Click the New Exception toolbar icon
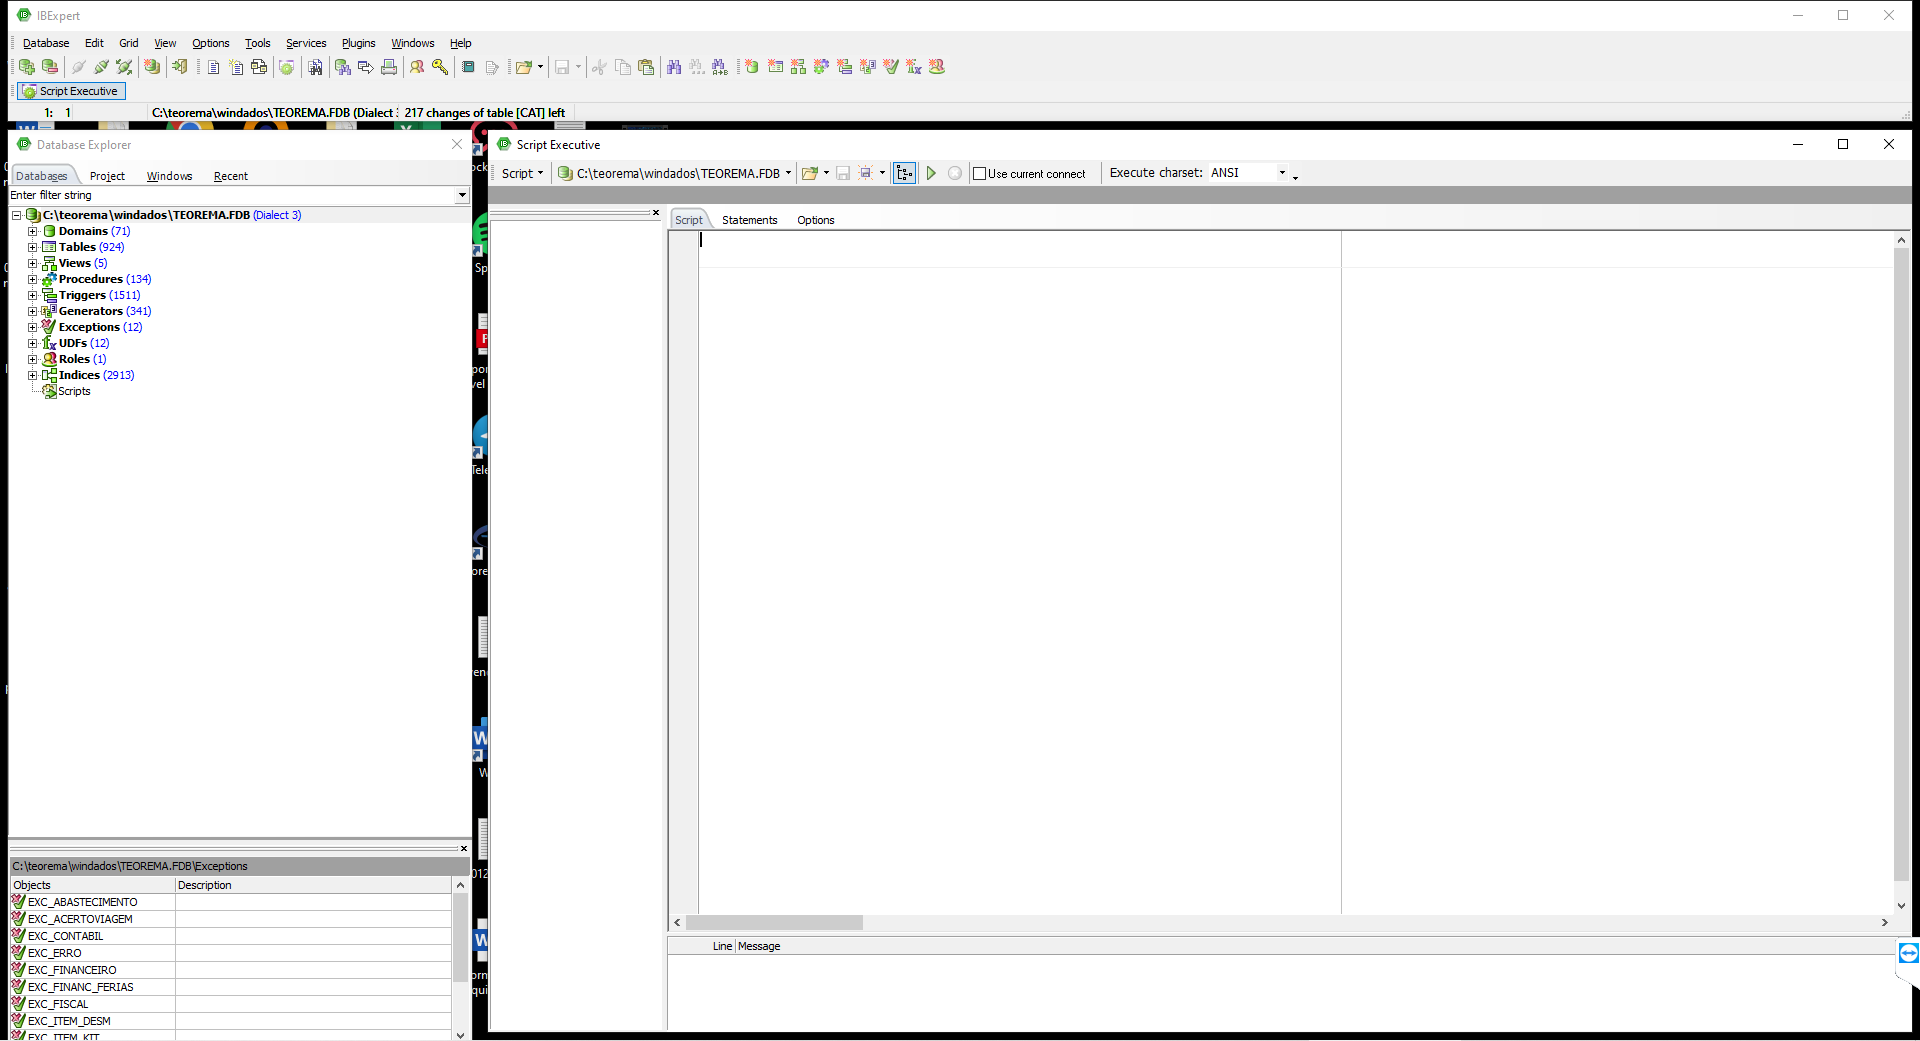This screenshot has height=1041, width=1920. [x=890, y=67]
